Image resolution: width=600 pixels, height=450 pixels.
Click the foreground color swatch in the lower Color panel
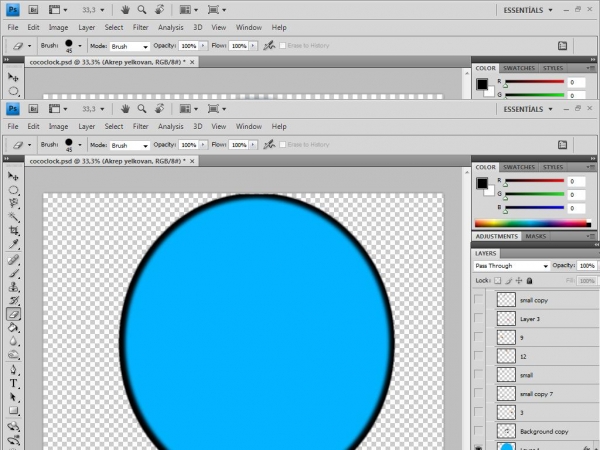pos(482,183)
